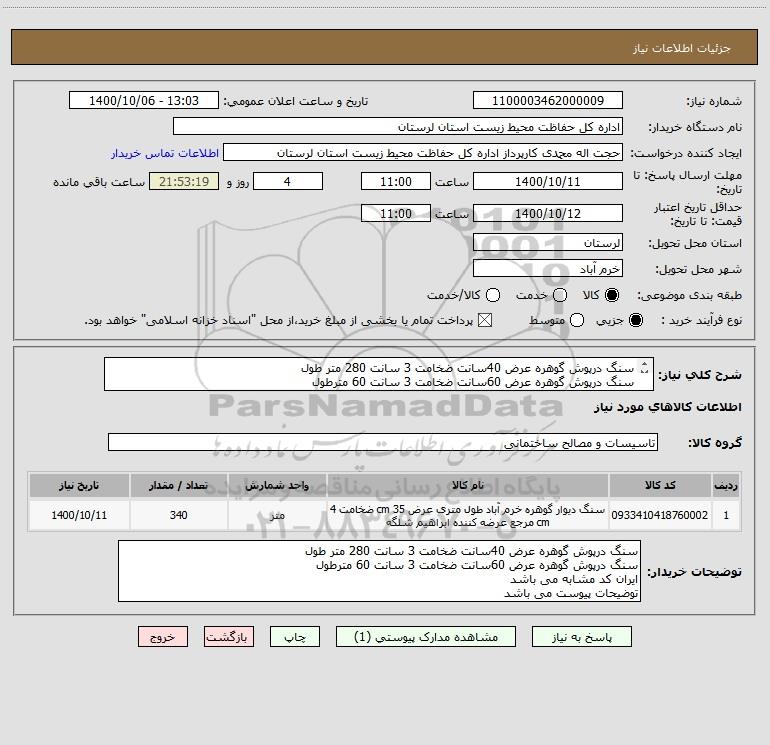Screen dimensions: 770x745
Task: Click the پاسخ به نیاز button
Action: 581,636
